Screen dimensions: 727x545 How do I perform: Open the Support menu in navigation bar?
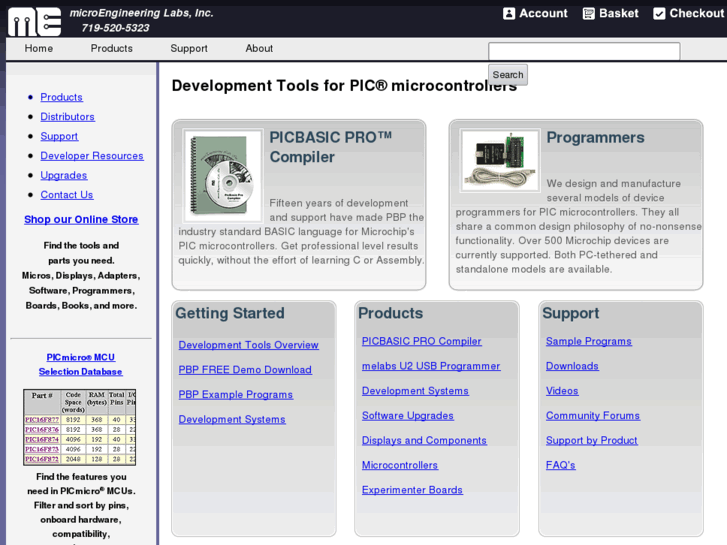coord(189,48)
